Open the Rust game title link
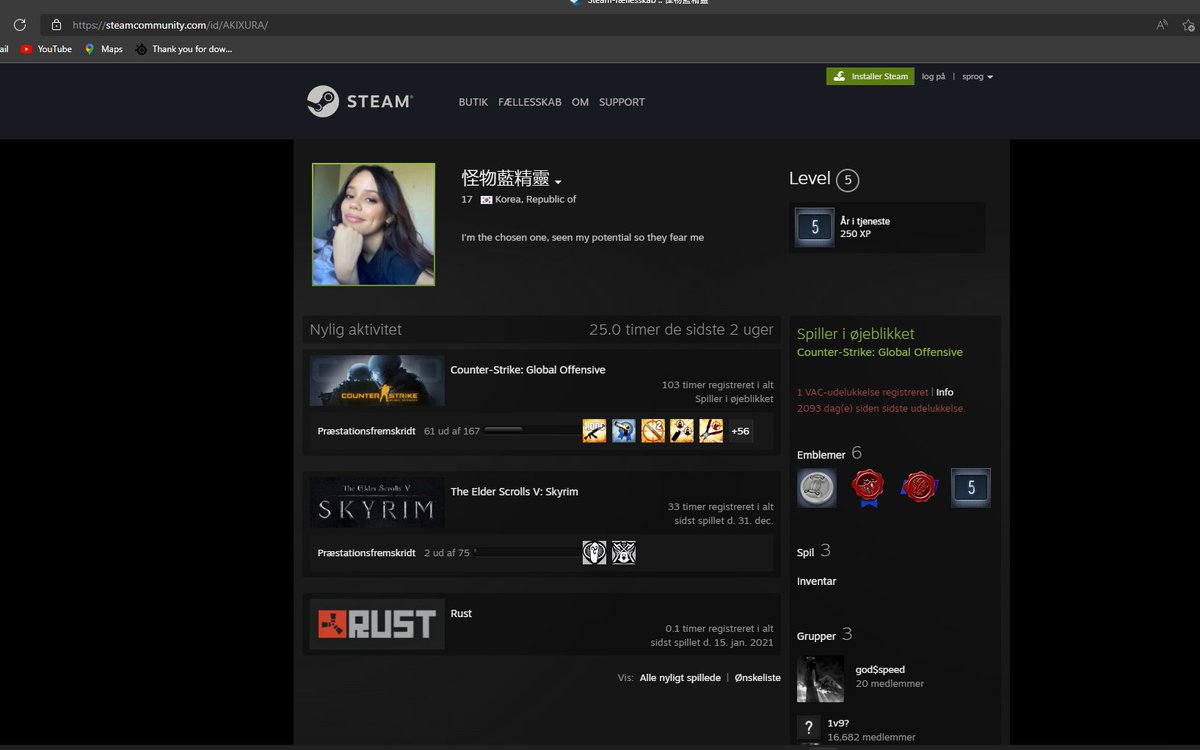The width and height of the screenshot is (1200, 750). pos(461,614)
